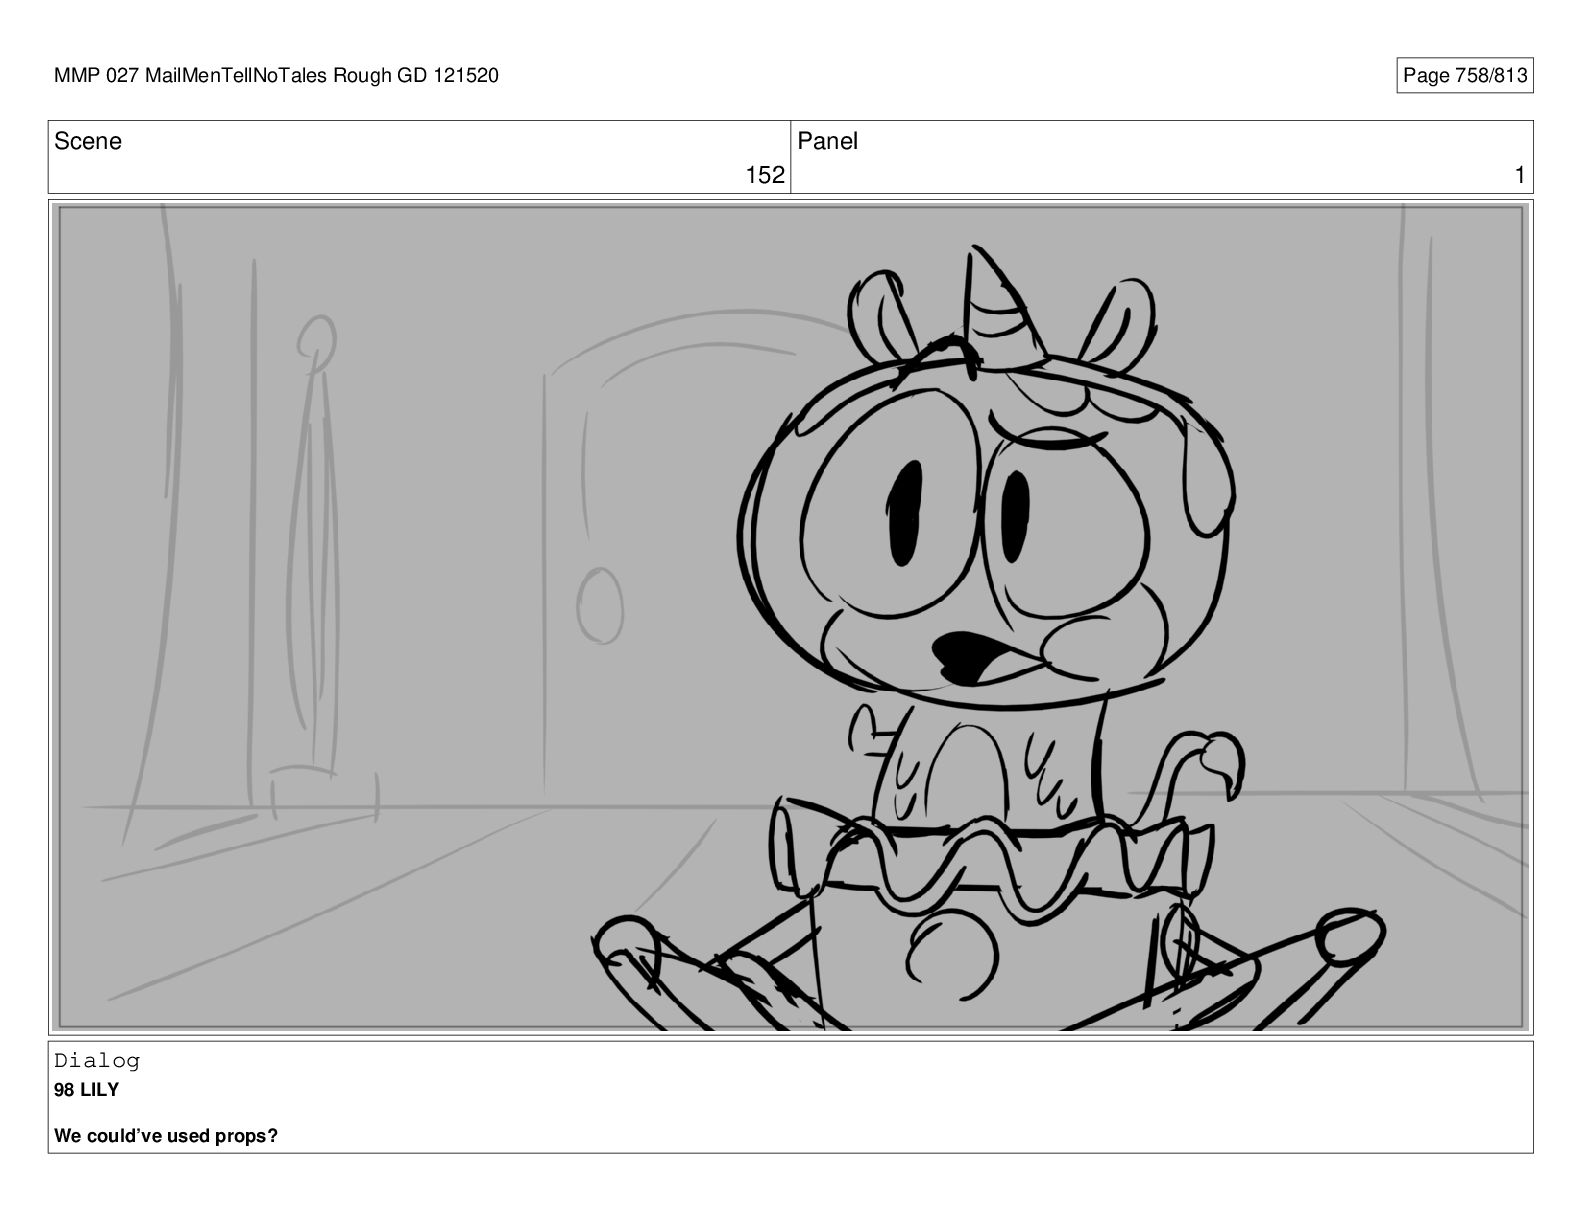Click the storyboard panel drawing of Lily
1582x1225 pixels.
(x=790, y=617)
